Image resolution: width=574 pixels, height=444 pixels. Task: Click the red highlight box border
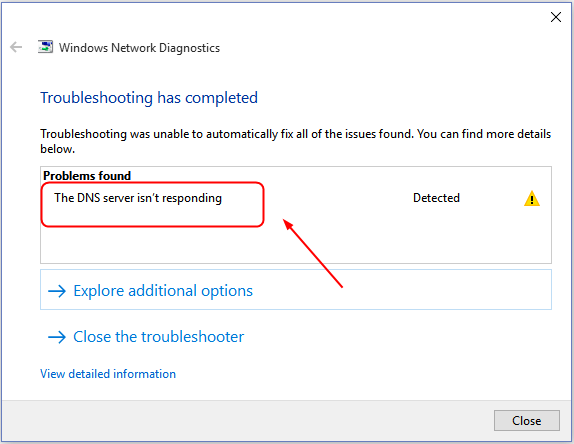coord(152,226)
